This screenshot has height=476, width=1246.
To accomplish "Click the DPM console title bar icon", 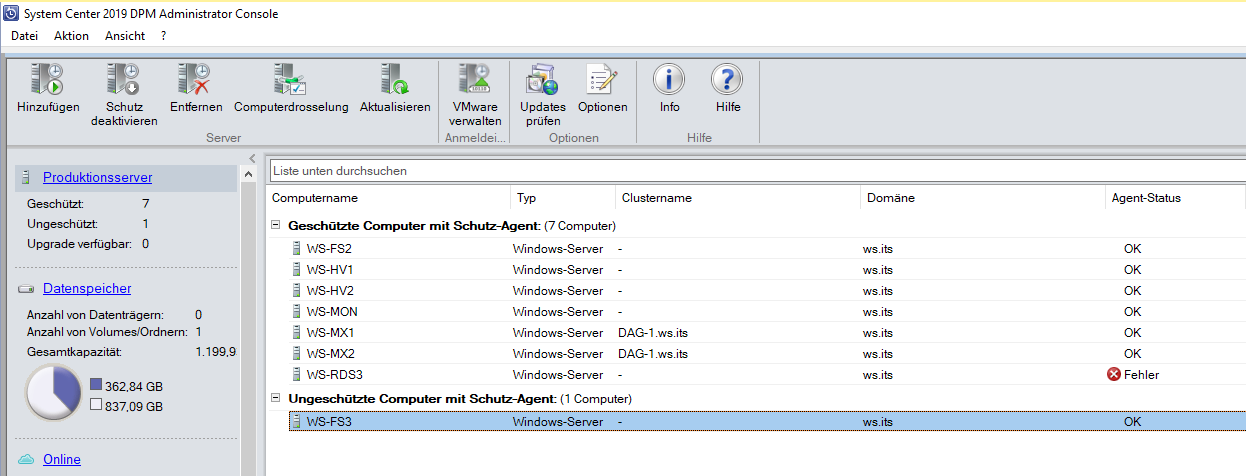I will [x=11, y=13].
